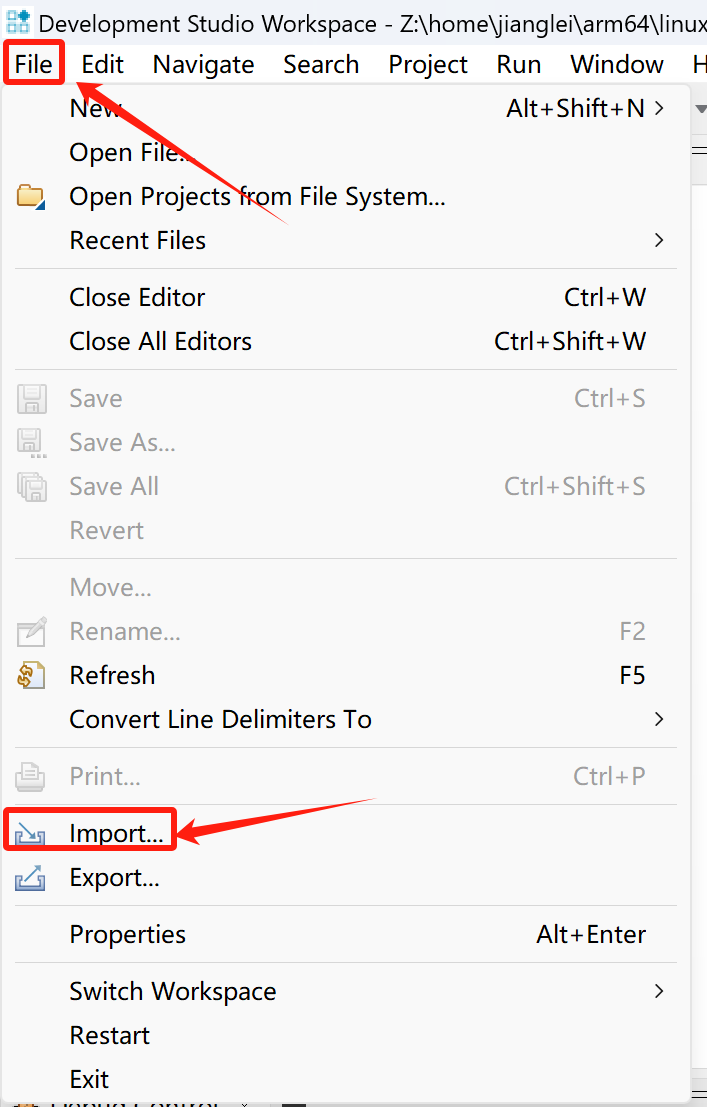Open the Run menu
Screen dimensions: 707x1107
tap(518, 65)
